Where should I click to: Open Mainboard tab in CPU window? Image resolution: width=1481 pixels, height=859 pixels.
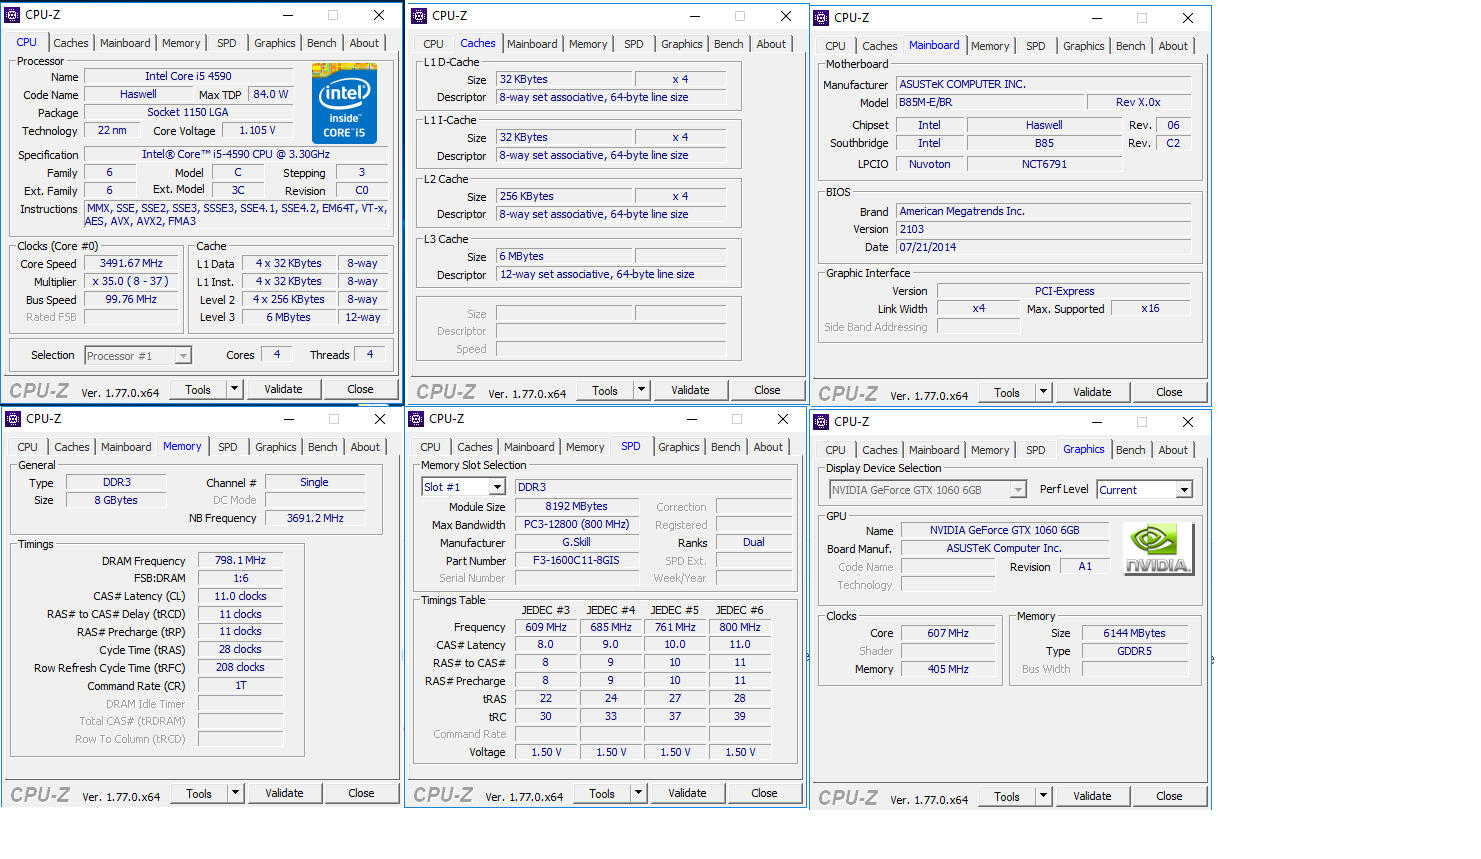tap(125, 43)
